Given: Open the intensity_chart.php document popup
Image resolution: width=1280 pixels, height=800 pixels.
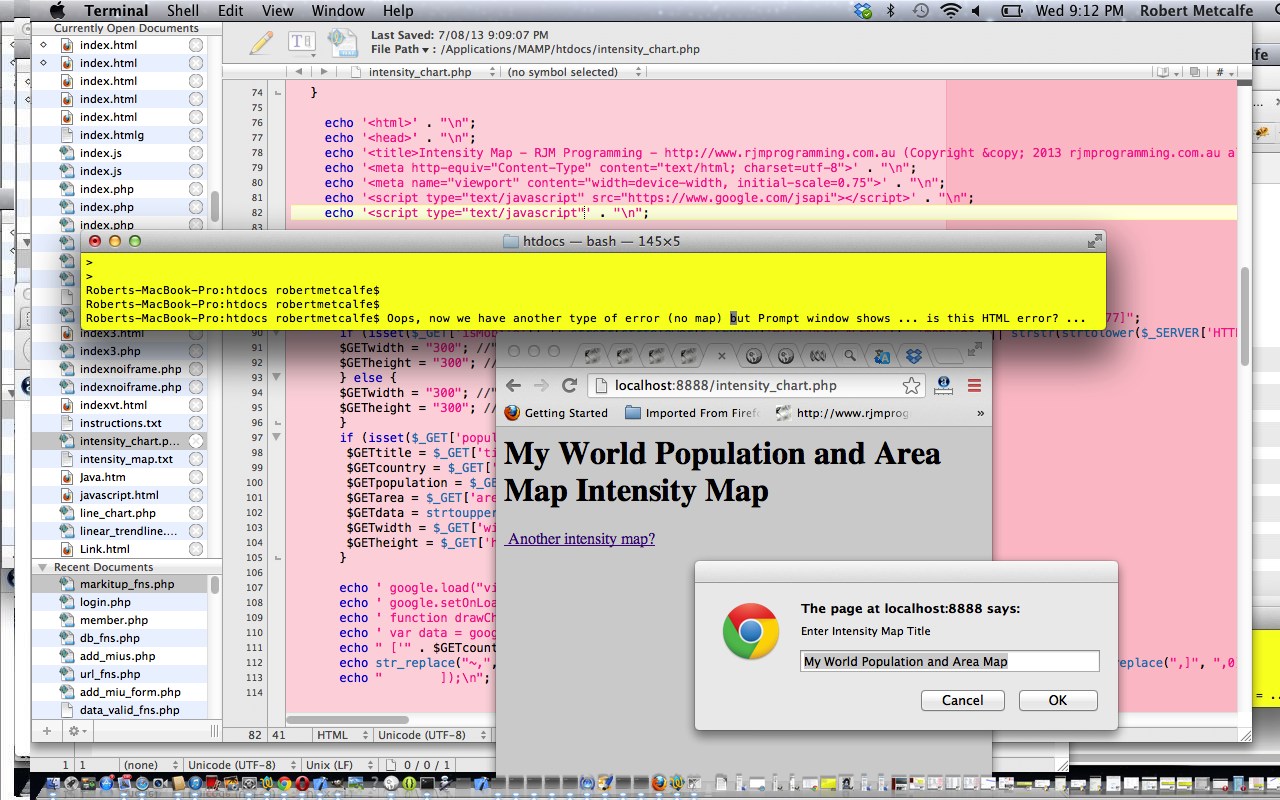Looking at the screenshot, I should pyautogui.click(x=425, y=72).
